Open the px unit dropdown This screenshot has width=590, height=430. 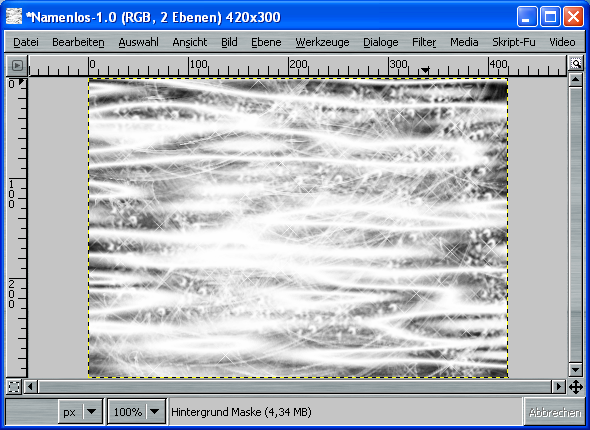click(x=80, y=412)
